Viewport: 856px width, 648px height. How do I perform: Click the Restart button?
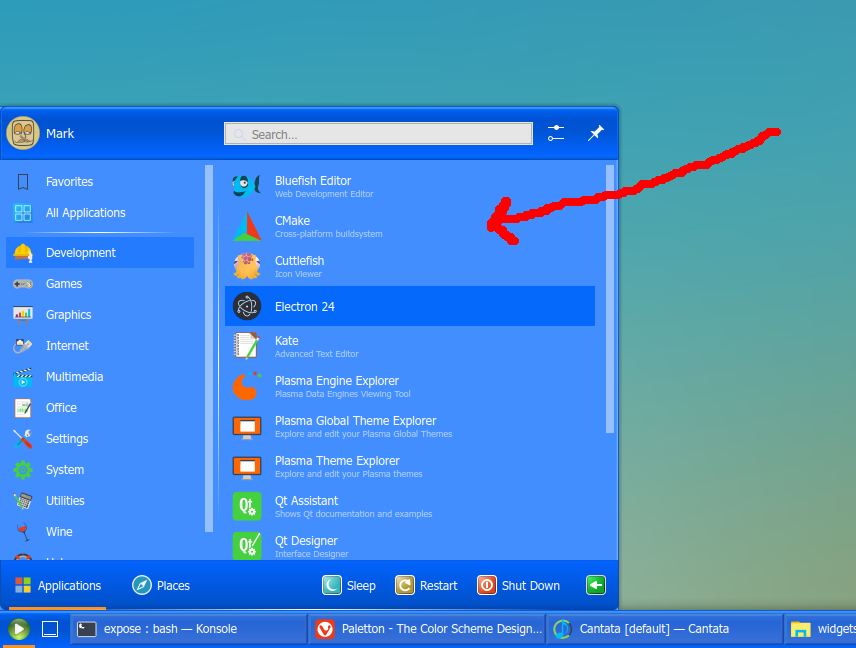pos(426,585)
